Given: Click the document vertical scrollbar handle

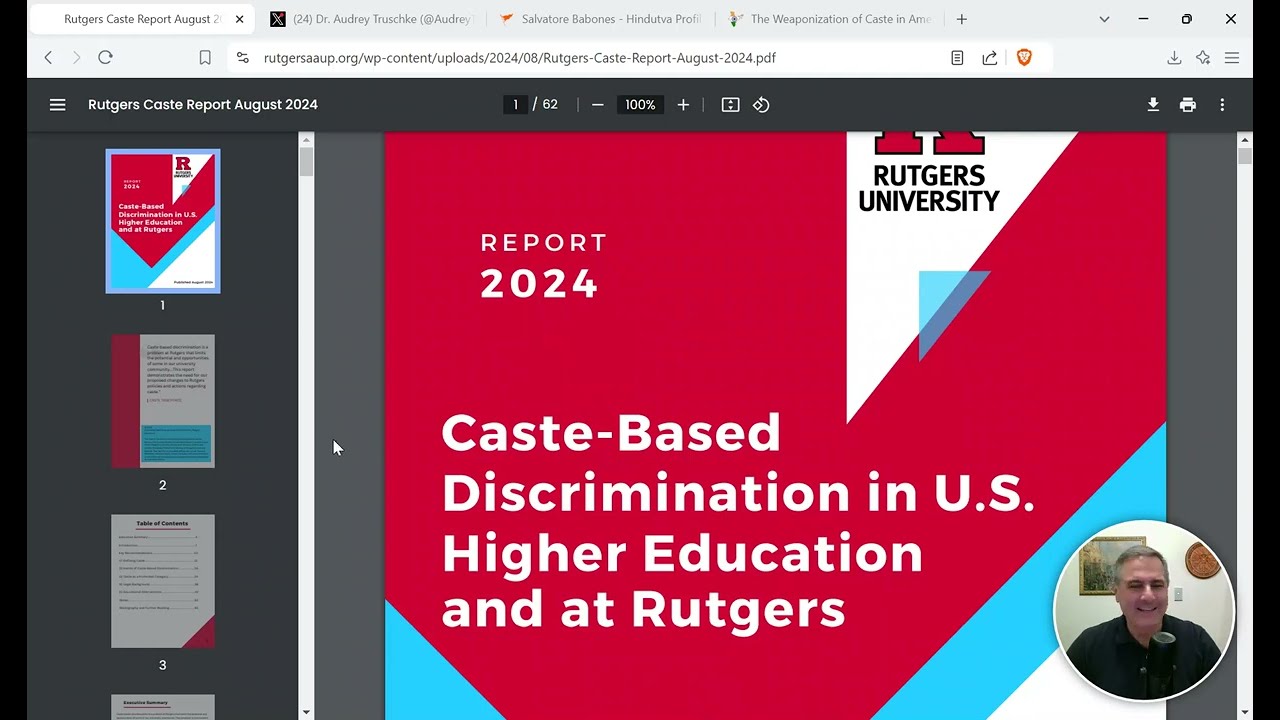Looking at the screenshot, I should coord(1245,156).
